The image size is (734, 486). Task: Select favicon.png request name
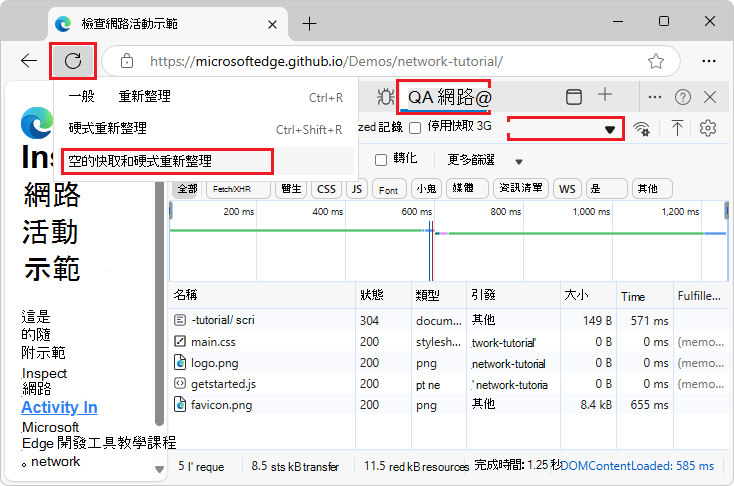tap(221, 405)
